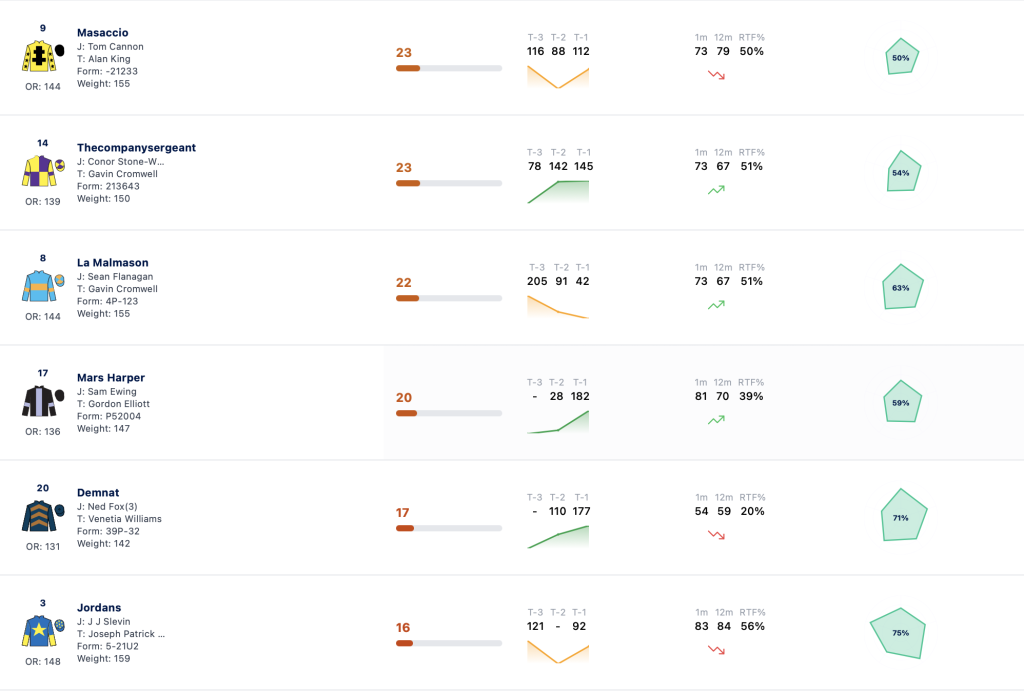Click Jordans' blue silks with yellow star

coord(44,630)
